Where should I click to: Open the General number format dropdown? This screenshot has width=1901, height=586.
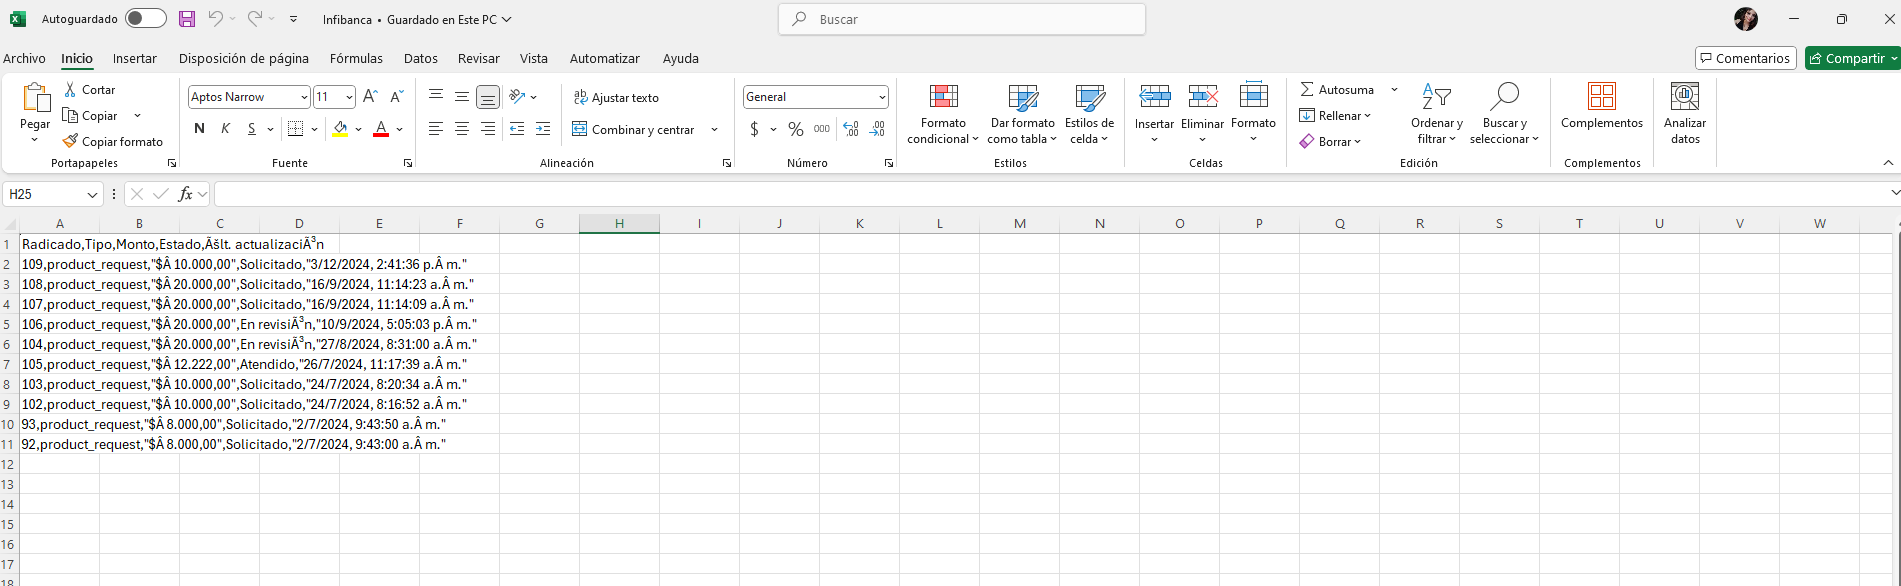point(882,97)
